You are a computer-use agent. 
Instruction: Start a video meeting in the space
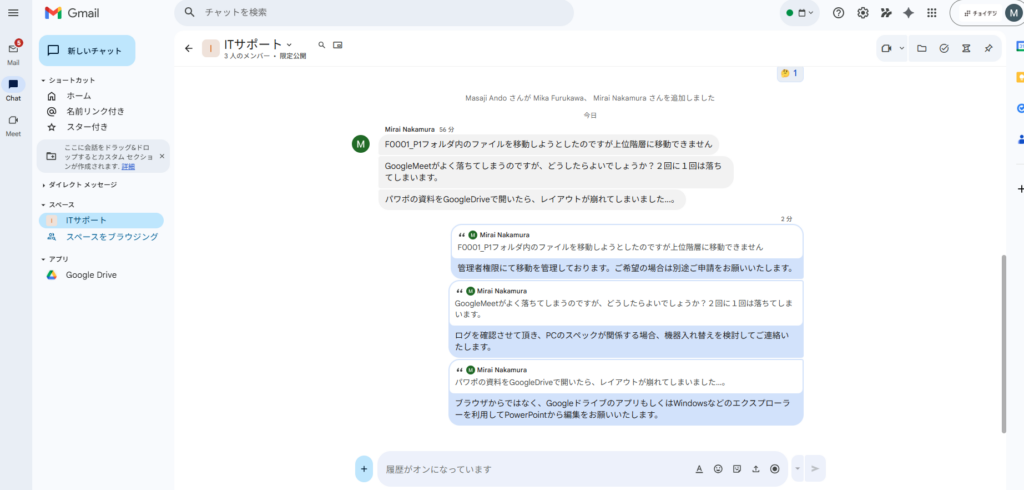coord(886,48)
